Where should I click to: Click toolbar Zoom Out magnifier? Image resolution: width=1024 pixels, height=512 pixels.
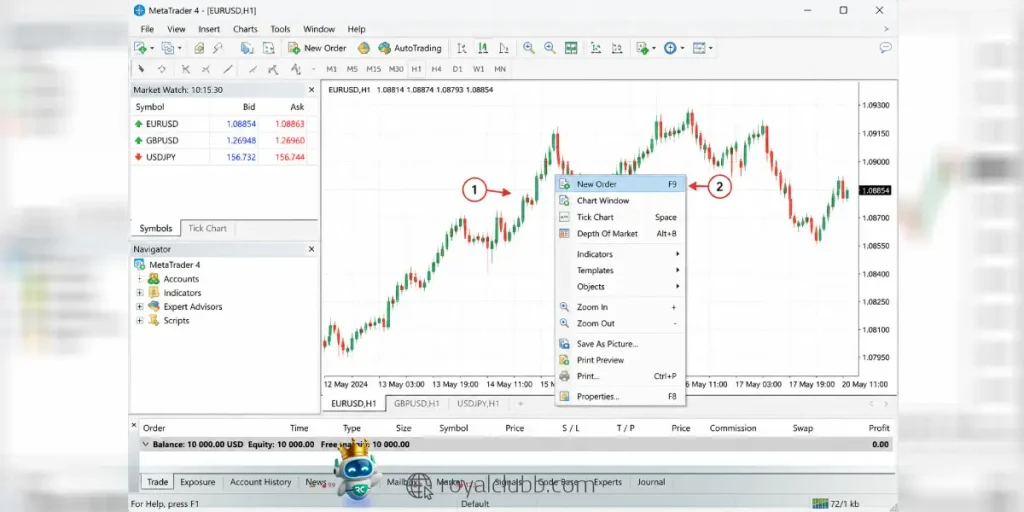(x=550, y=48)
